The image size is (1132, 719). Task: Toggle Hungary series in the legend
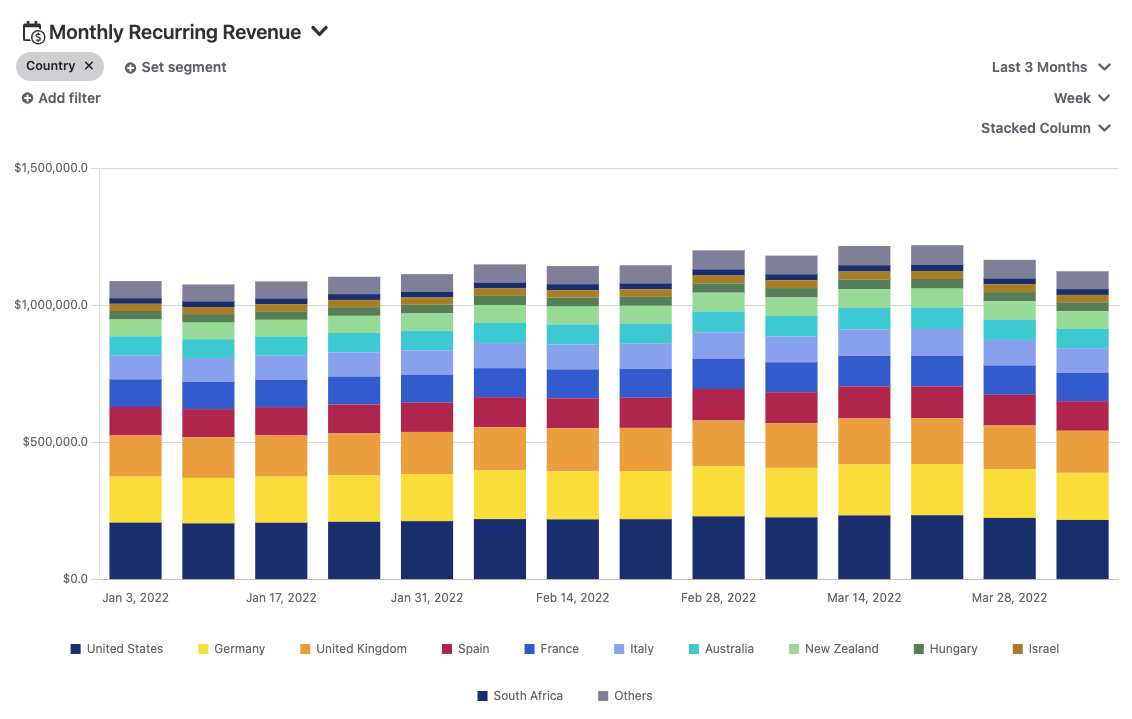click(946, 649)
